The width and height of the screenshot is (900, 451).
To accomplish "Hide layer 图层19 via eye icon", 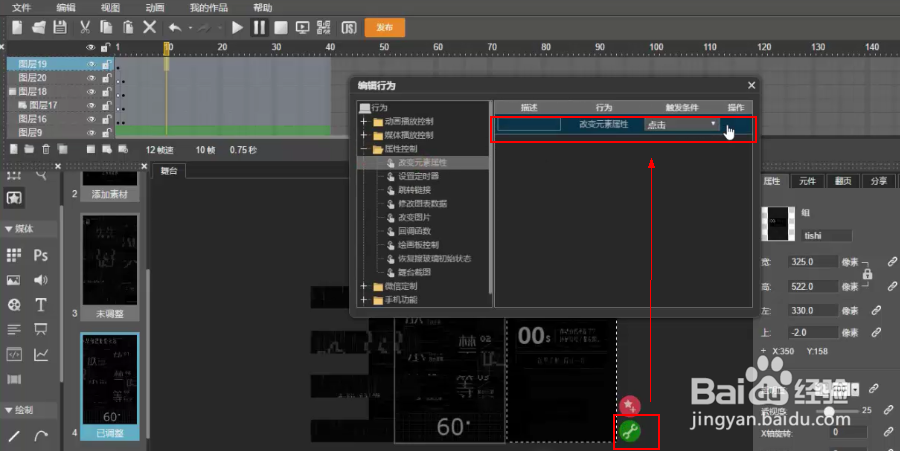I will coord(91,64).
